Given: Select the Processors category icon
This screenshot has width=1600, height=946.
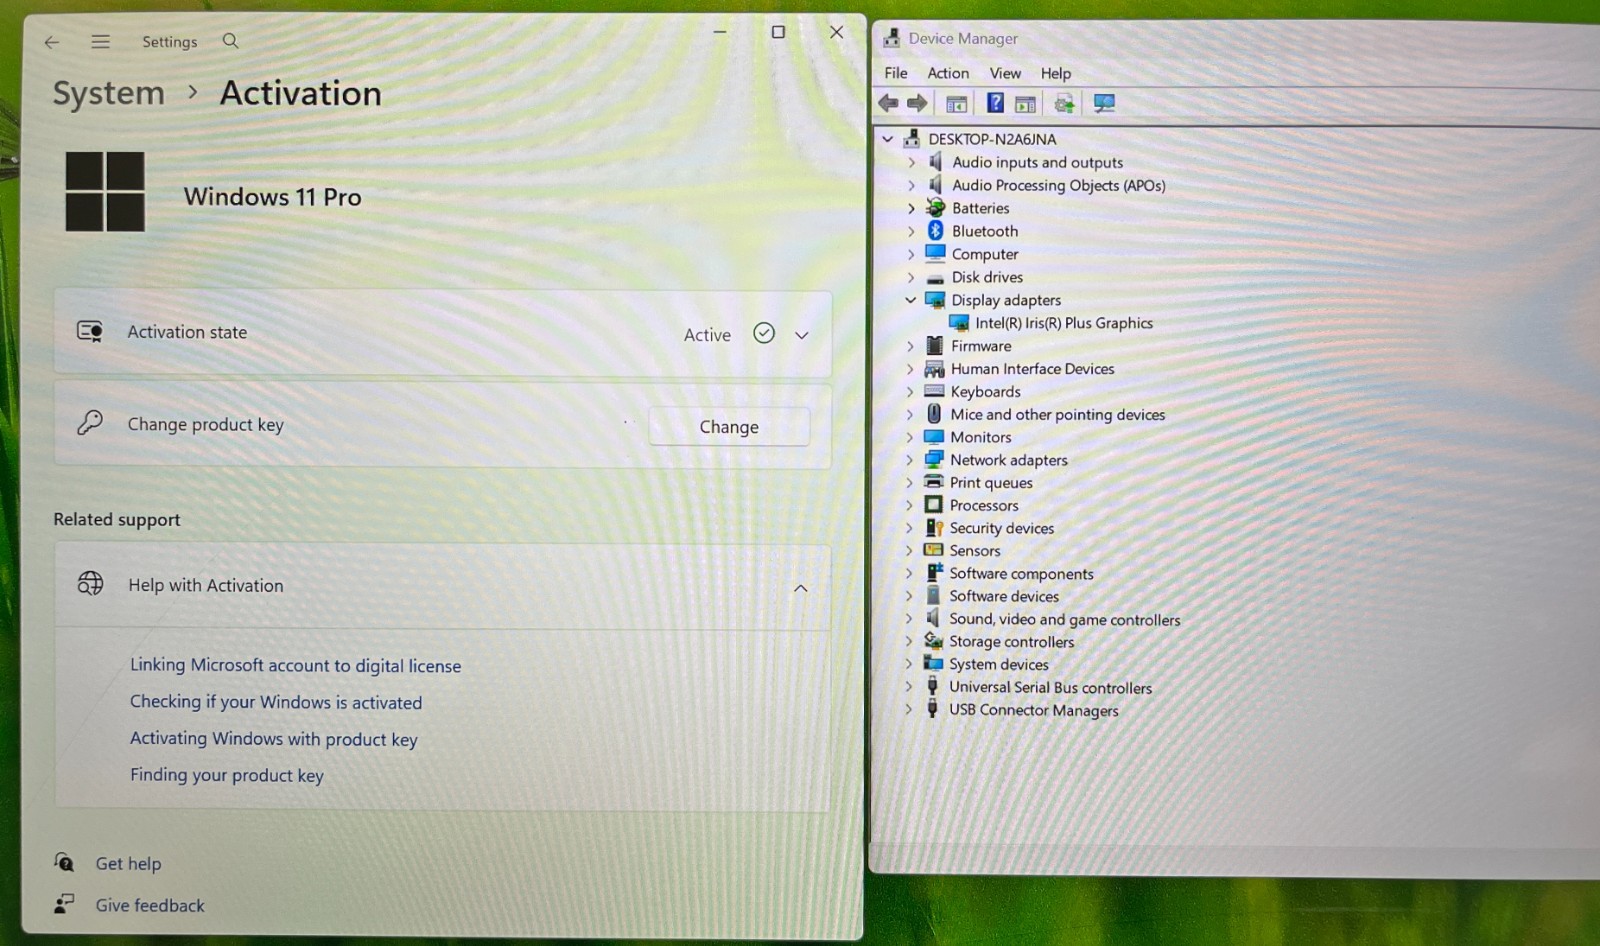Looking at the screenshot, I should point(934,505).
